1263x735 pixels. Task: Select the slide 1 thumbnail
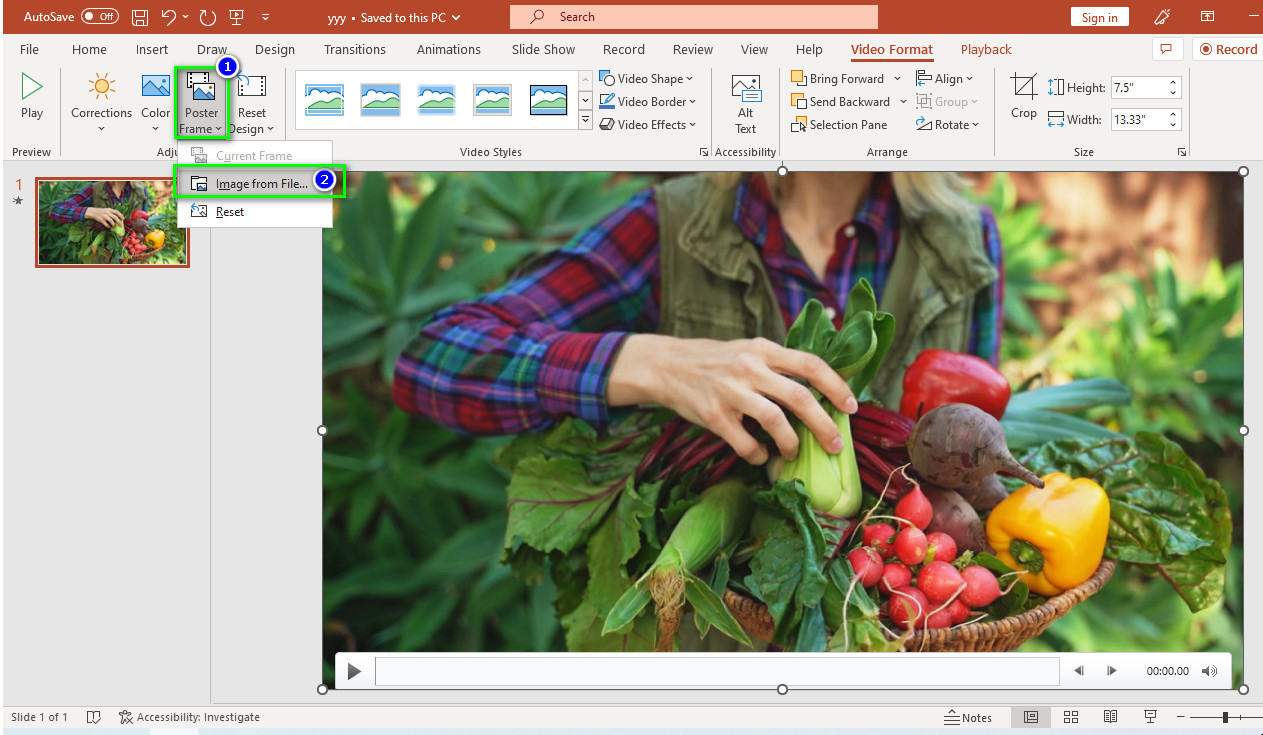[112, 222]
